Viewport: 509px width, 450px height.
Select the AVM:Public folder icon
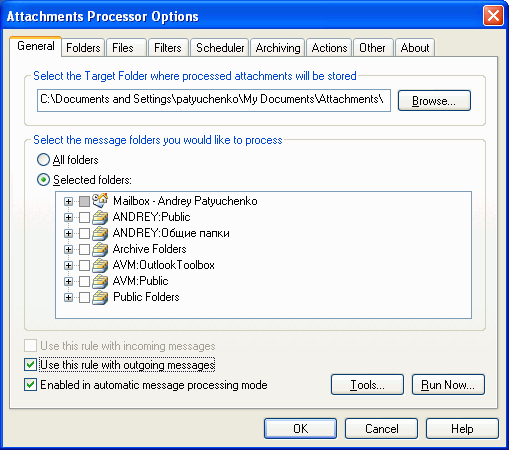100,281
